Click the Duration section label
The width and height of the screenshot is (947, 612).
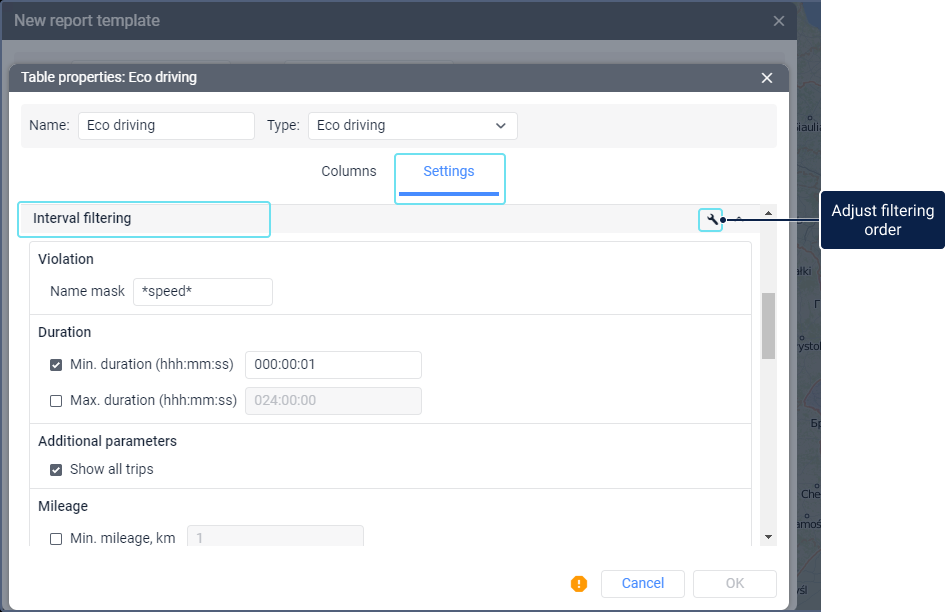point(65,332)
